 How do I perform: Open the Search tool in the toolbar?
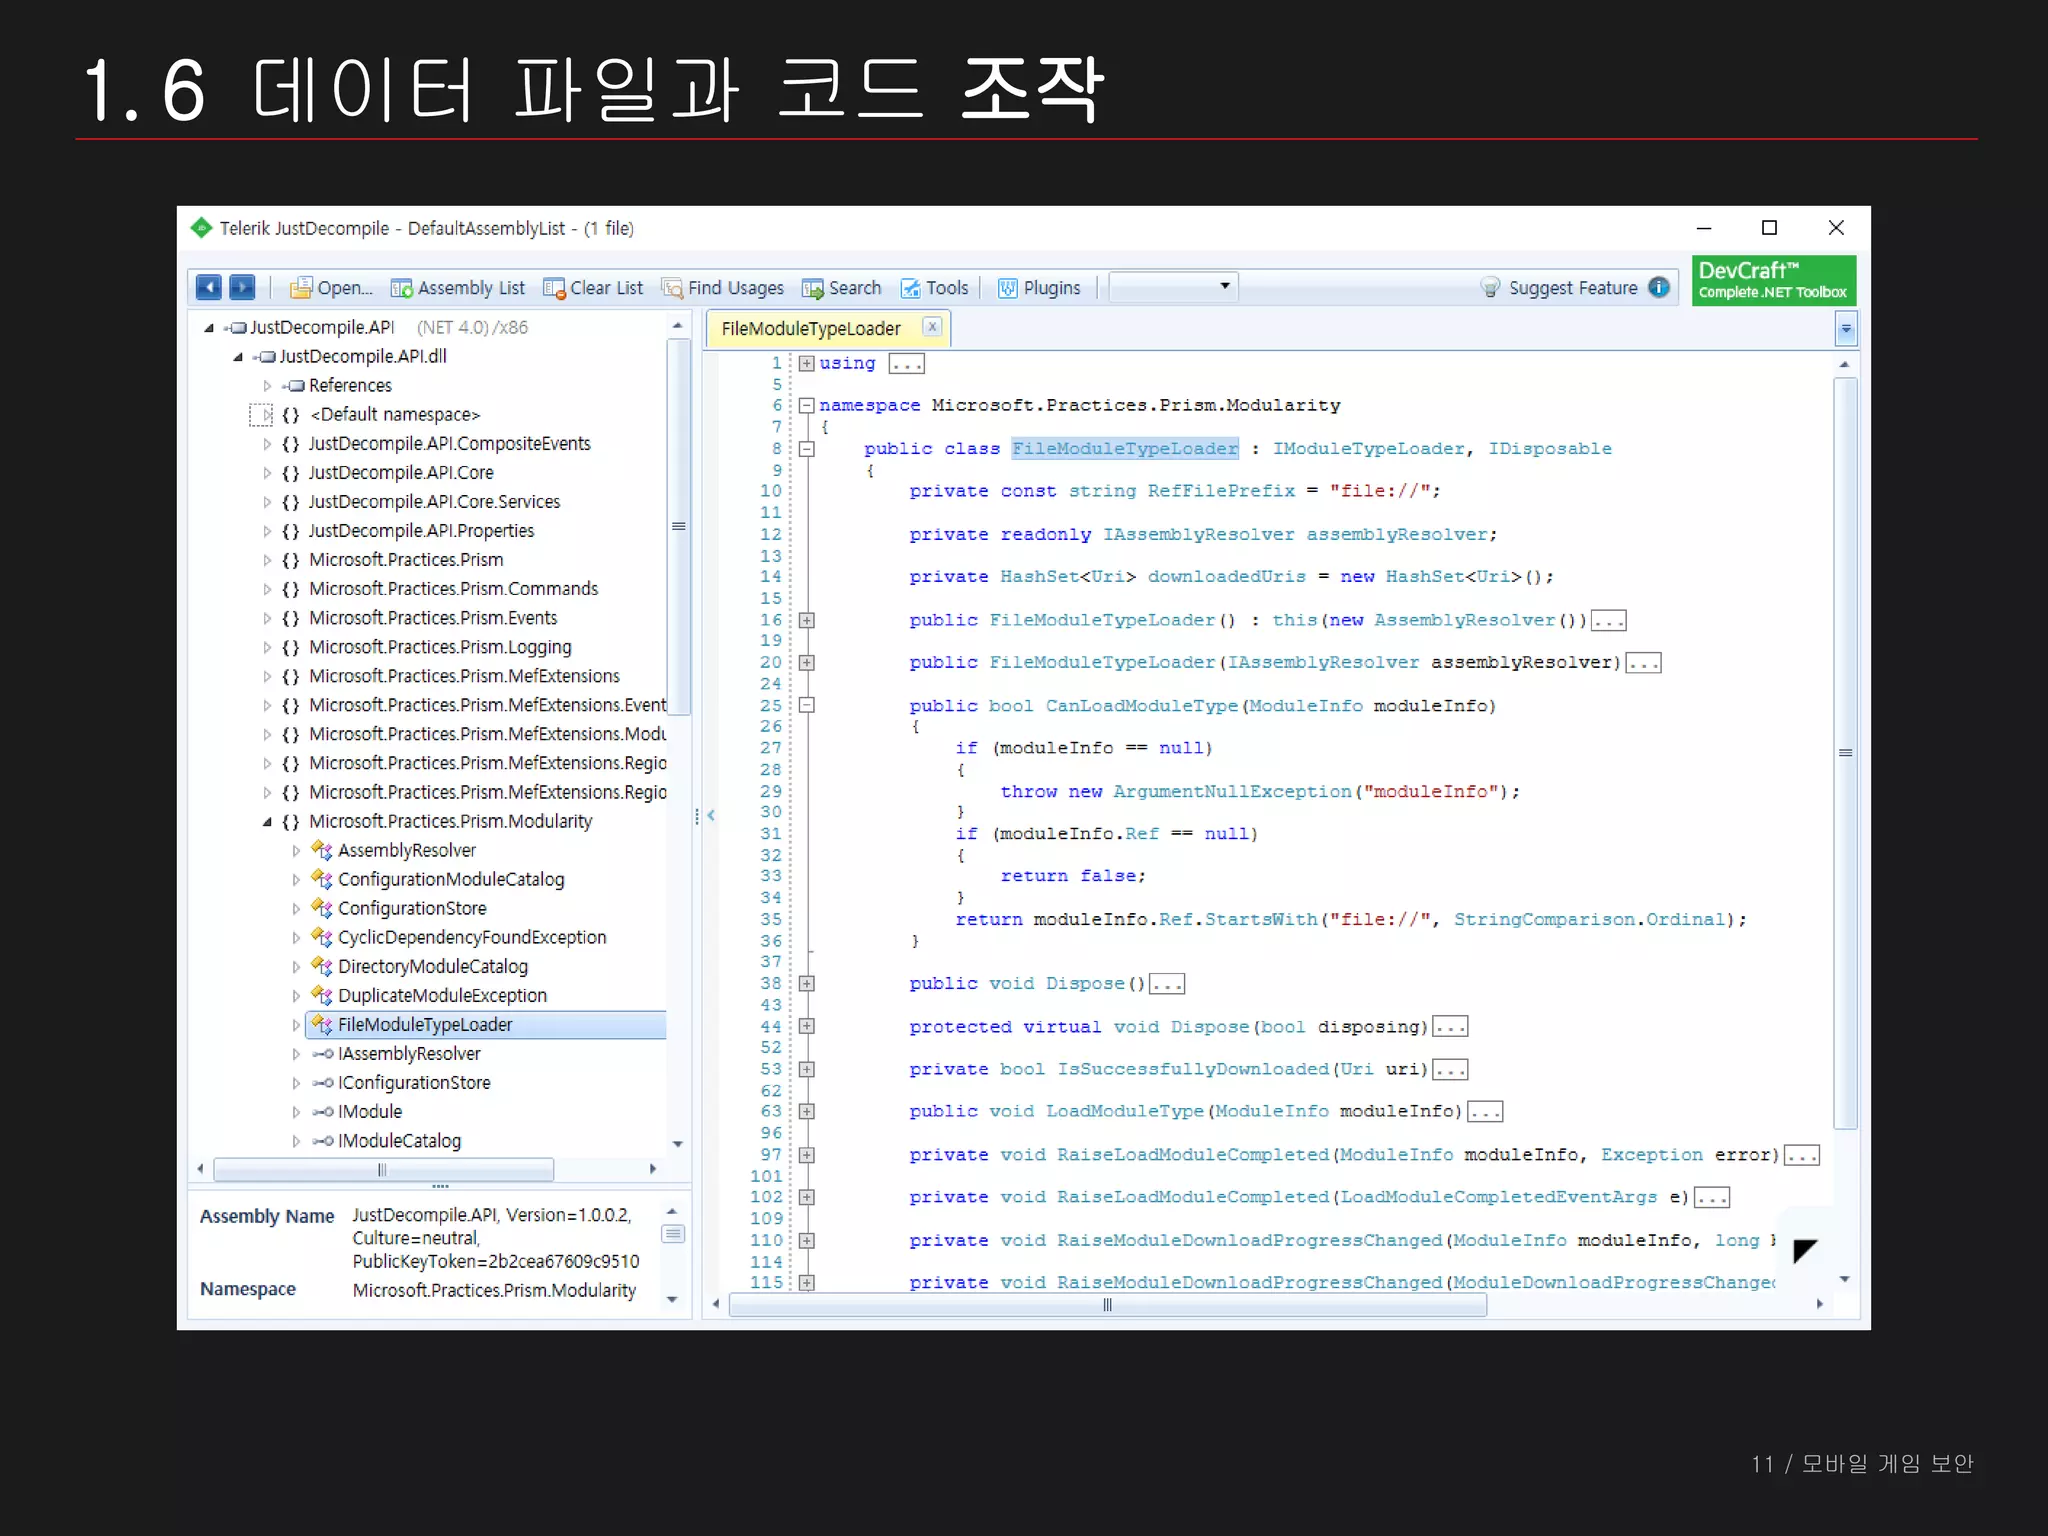(x=842, y=288)
